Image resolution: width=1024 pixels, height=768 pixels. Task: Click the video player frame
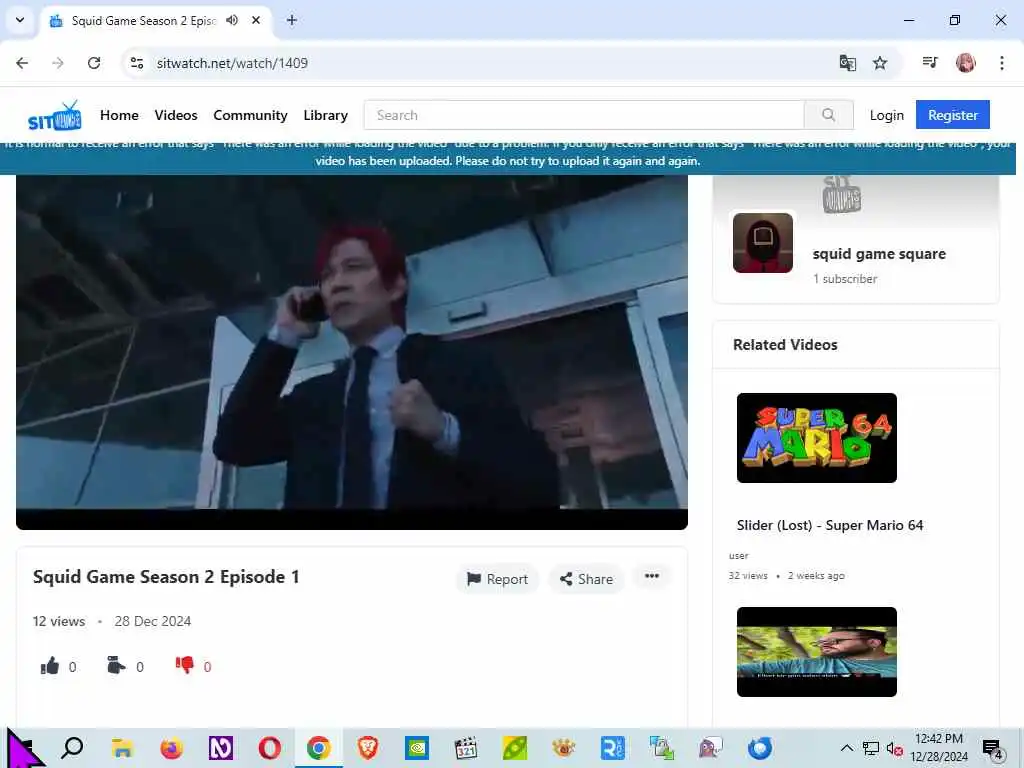tap(351, 351)
